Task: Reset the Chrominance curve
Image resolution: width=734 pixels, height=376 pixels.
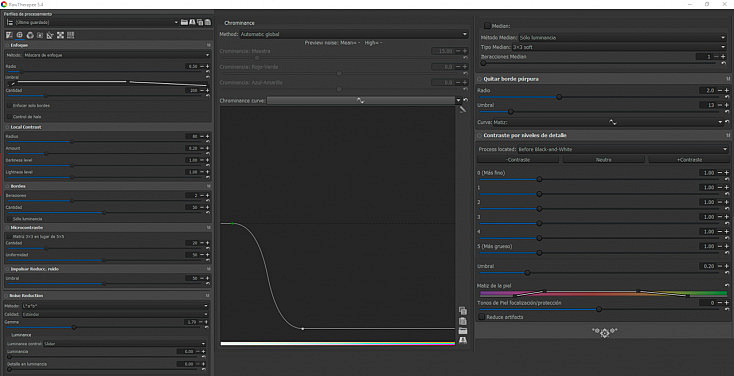Action: [x=465, y=100]
